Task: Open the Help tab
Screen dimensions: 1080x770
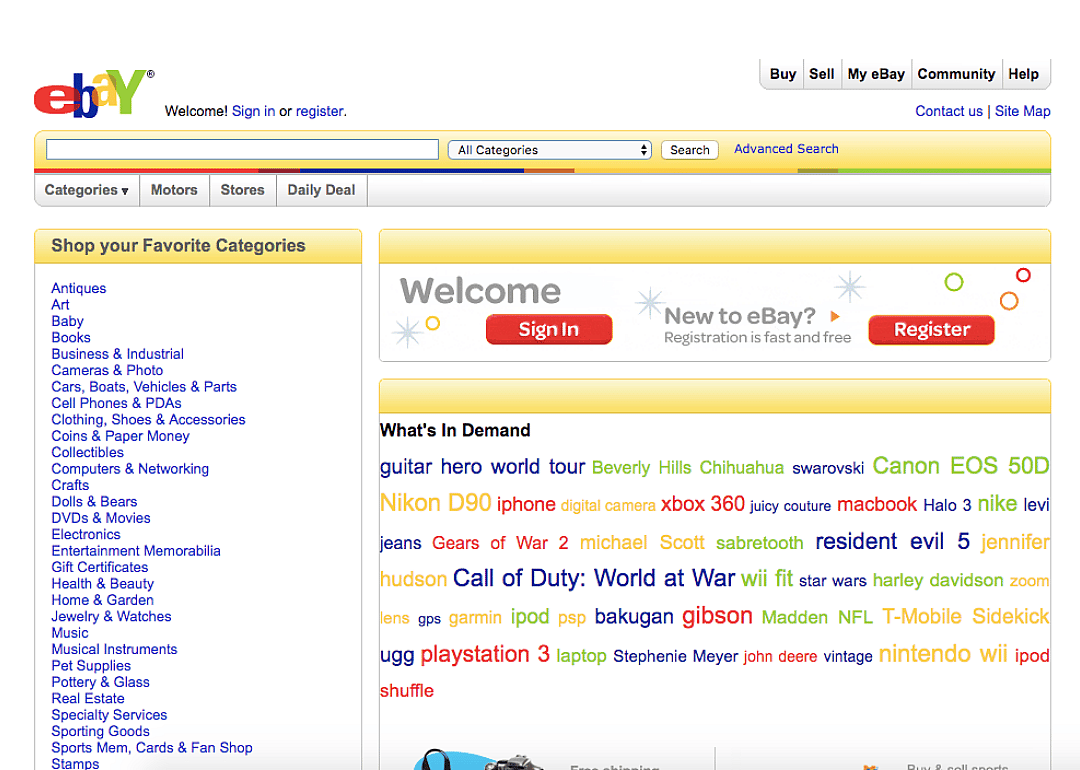Action: coord(1024,74)
